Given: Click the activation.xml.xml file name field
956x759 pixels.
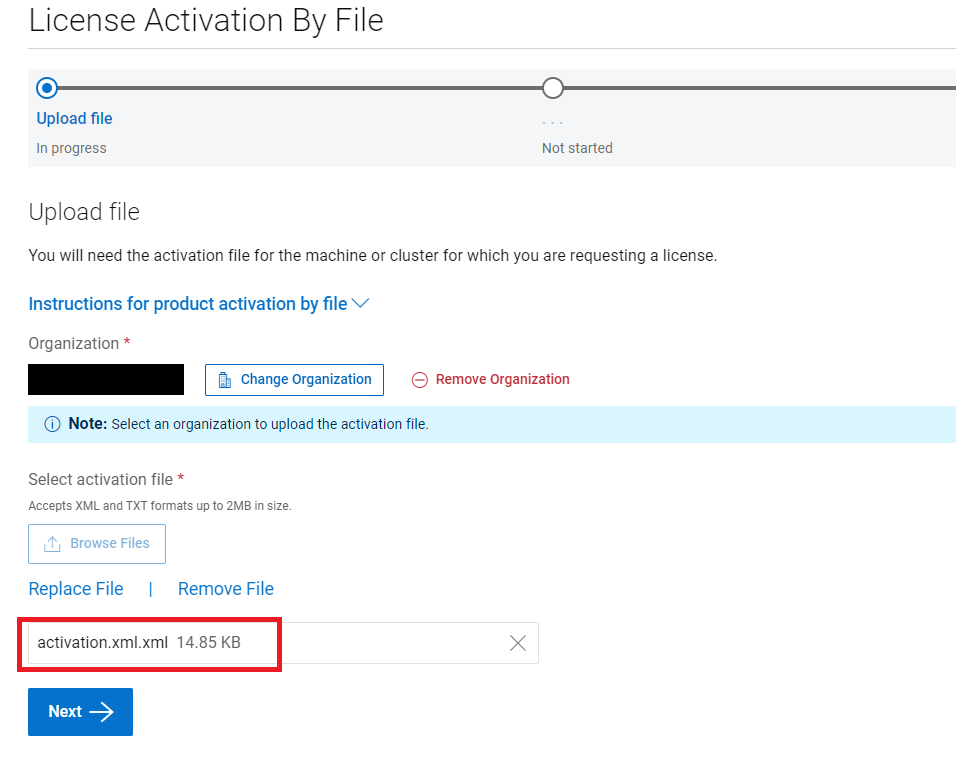Looking at the screenshot, I should [x=150, y=643].
